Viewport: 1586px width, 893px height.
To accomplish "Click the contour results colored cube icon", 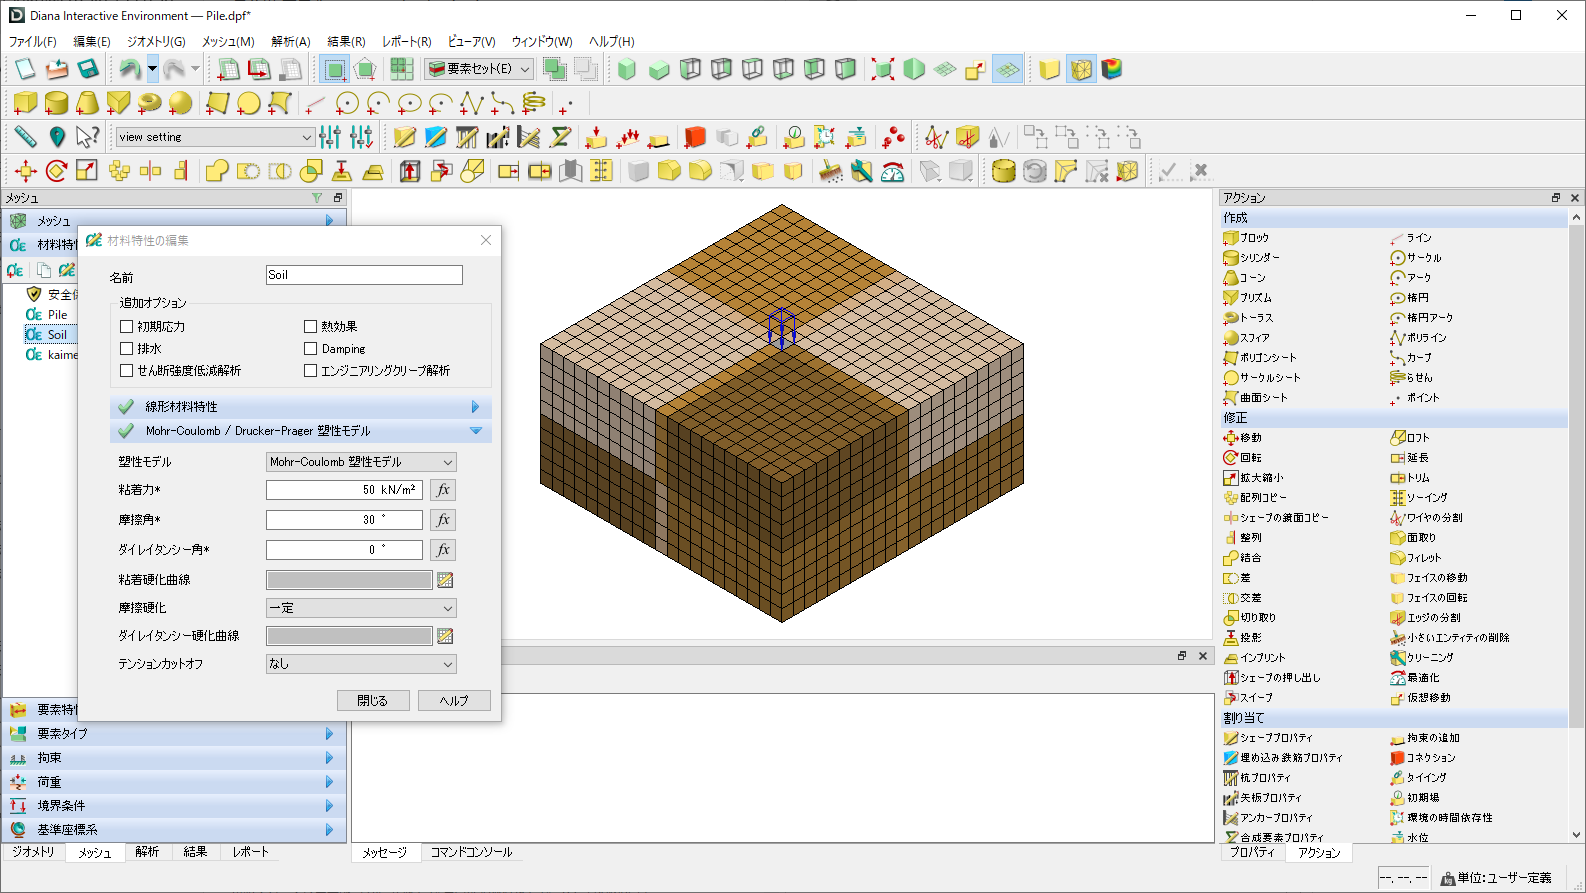I will click(1111, 69).
